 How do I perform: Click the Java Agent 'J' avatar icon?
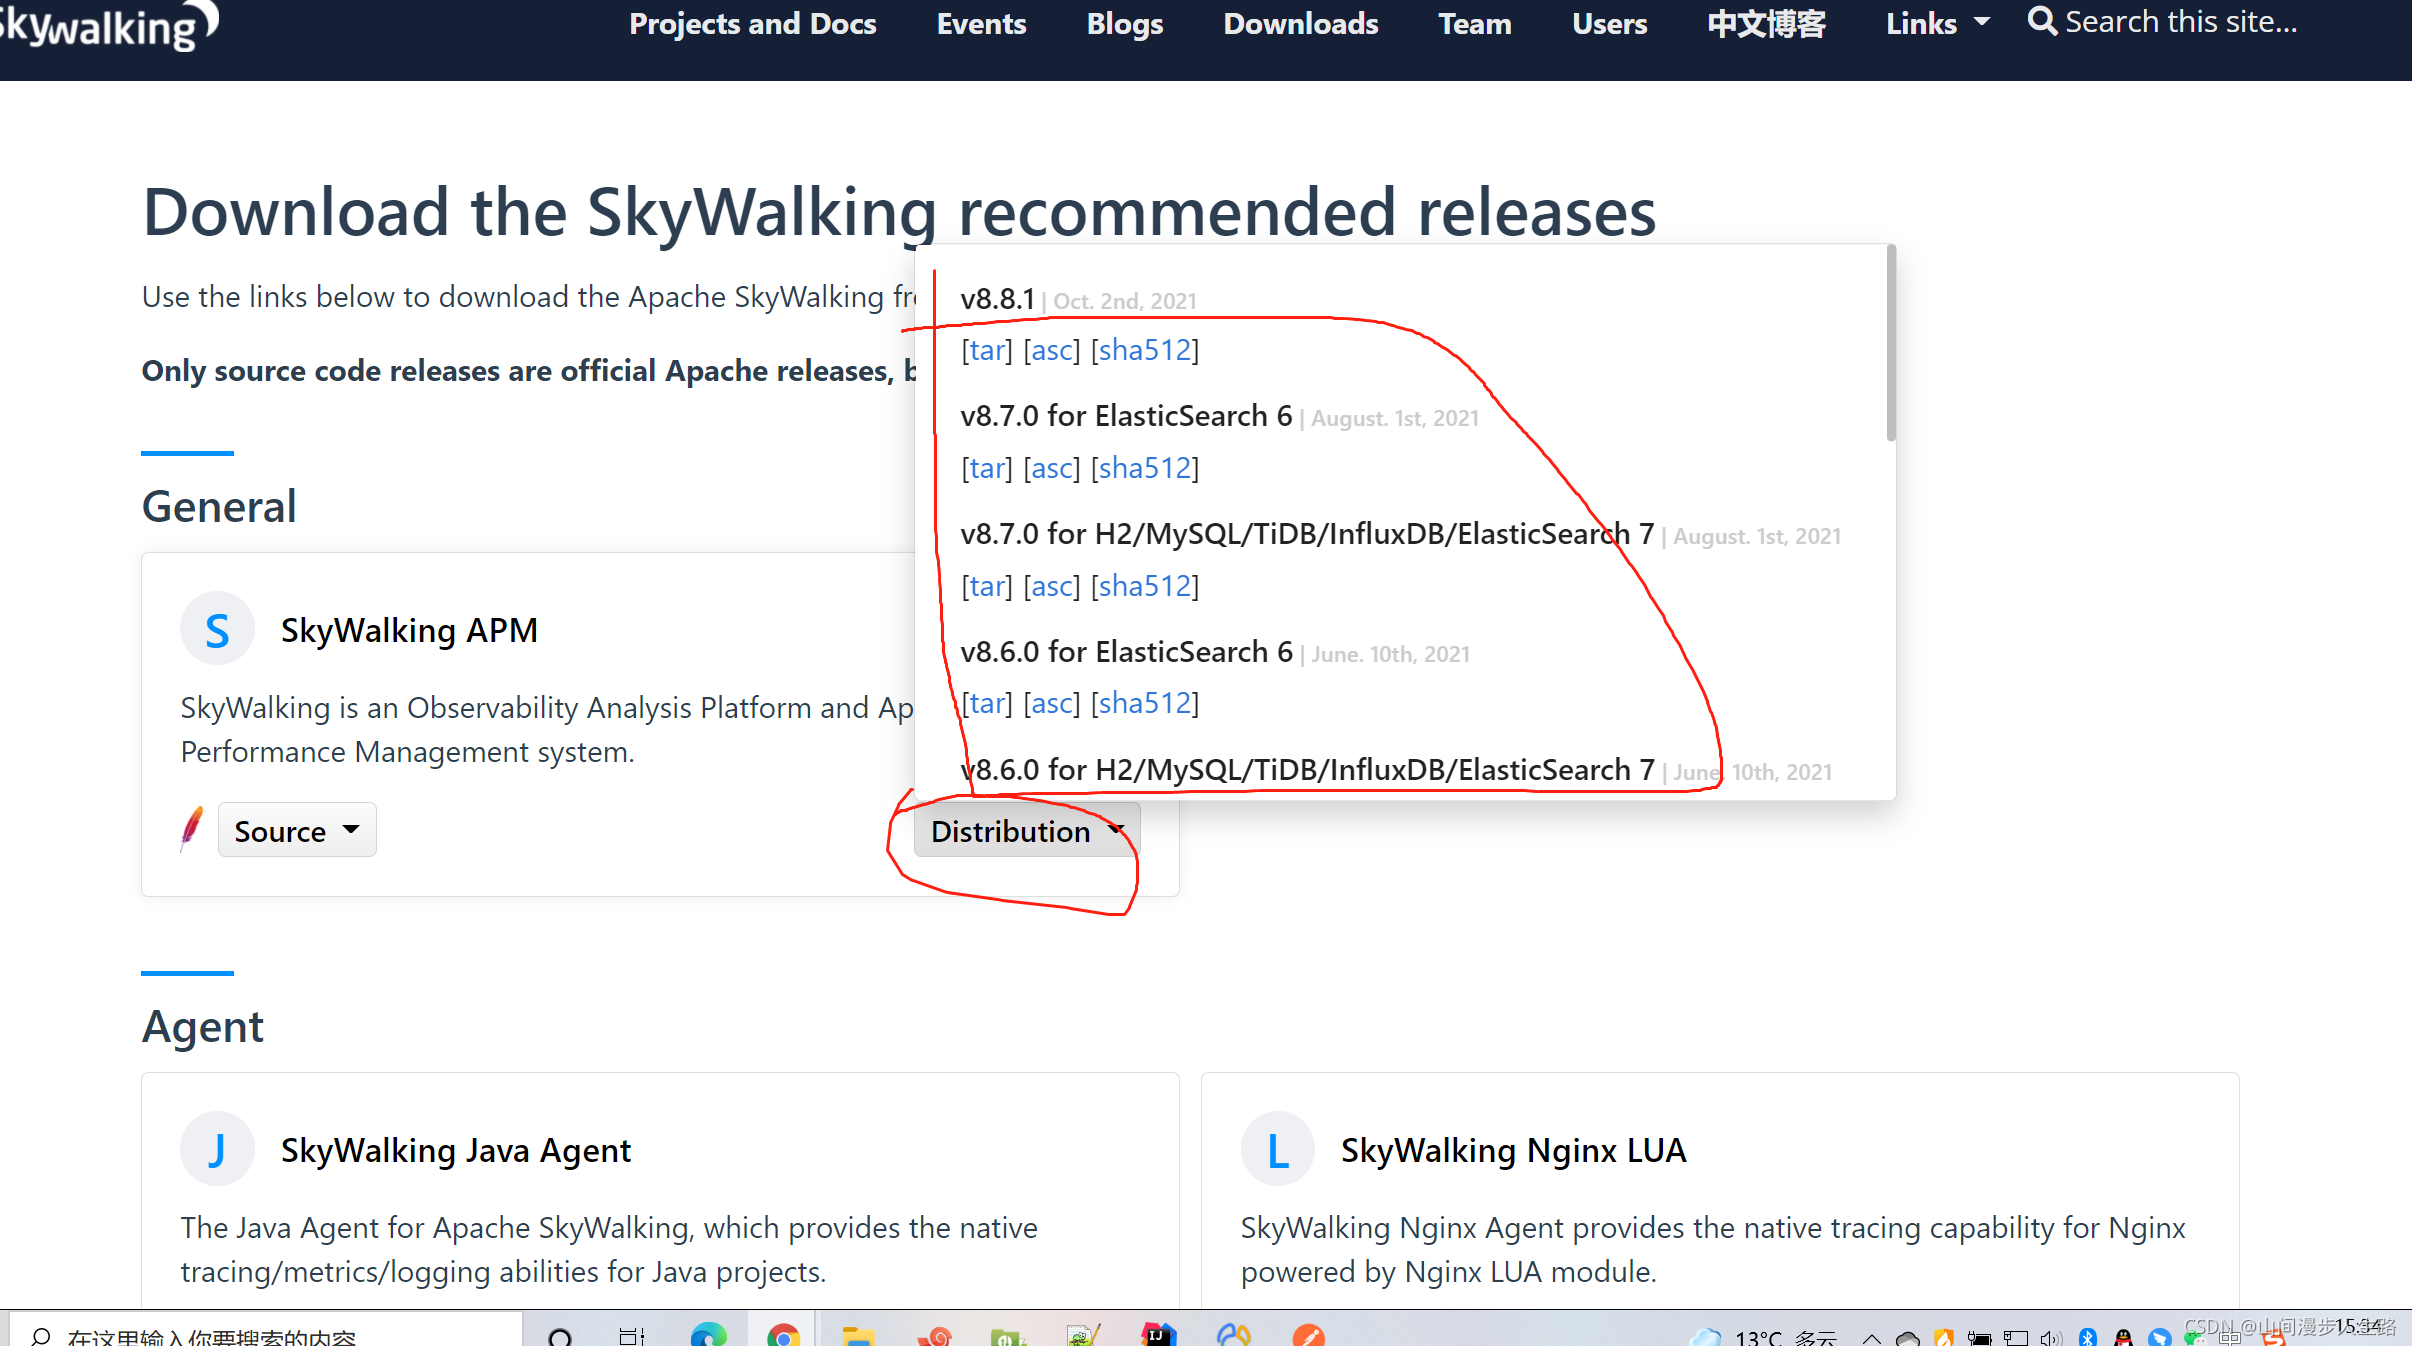point(217,1149)
